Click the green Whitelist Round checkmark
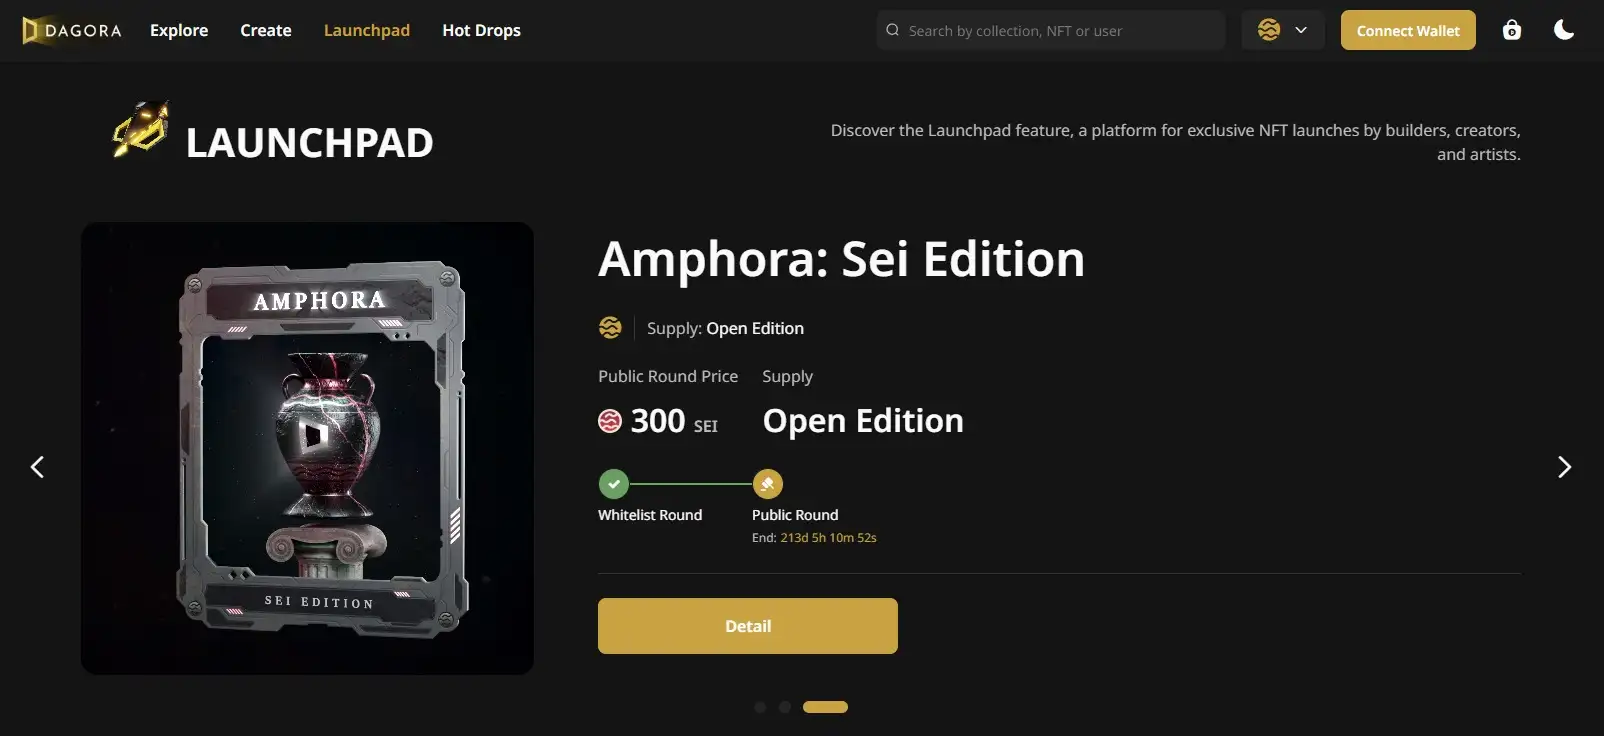The width and height of the screenshot is (1604, 736). [x=614, y=484]
